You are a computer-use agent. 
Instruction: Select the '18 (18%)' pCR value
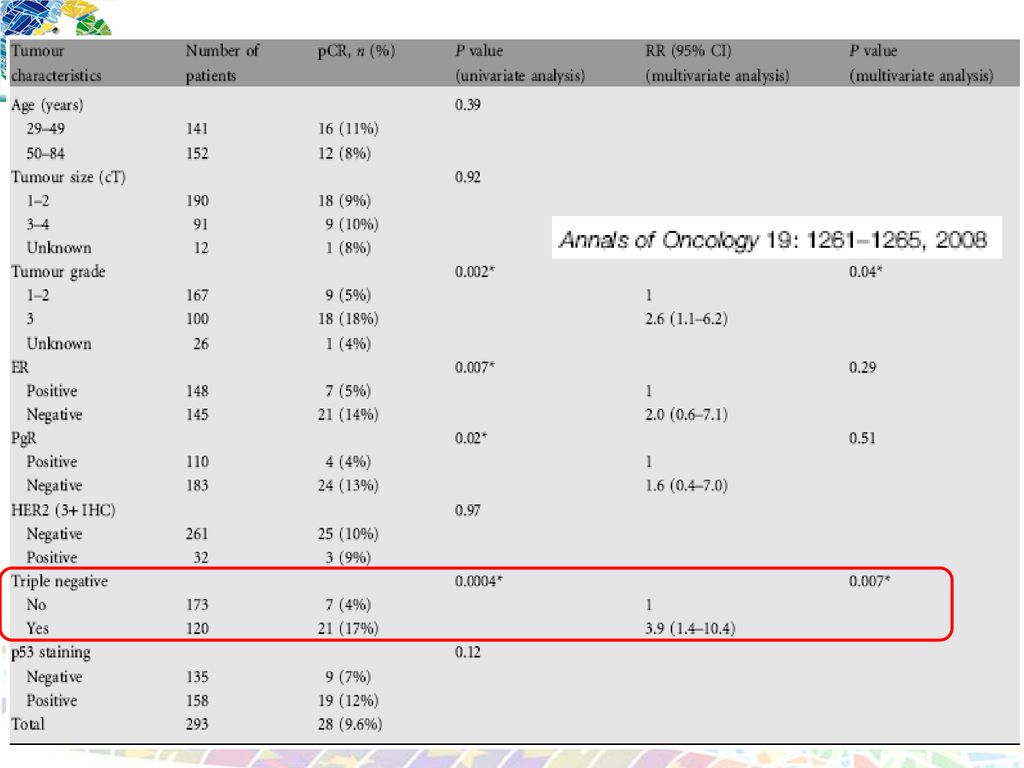click(x=348, y=319)
